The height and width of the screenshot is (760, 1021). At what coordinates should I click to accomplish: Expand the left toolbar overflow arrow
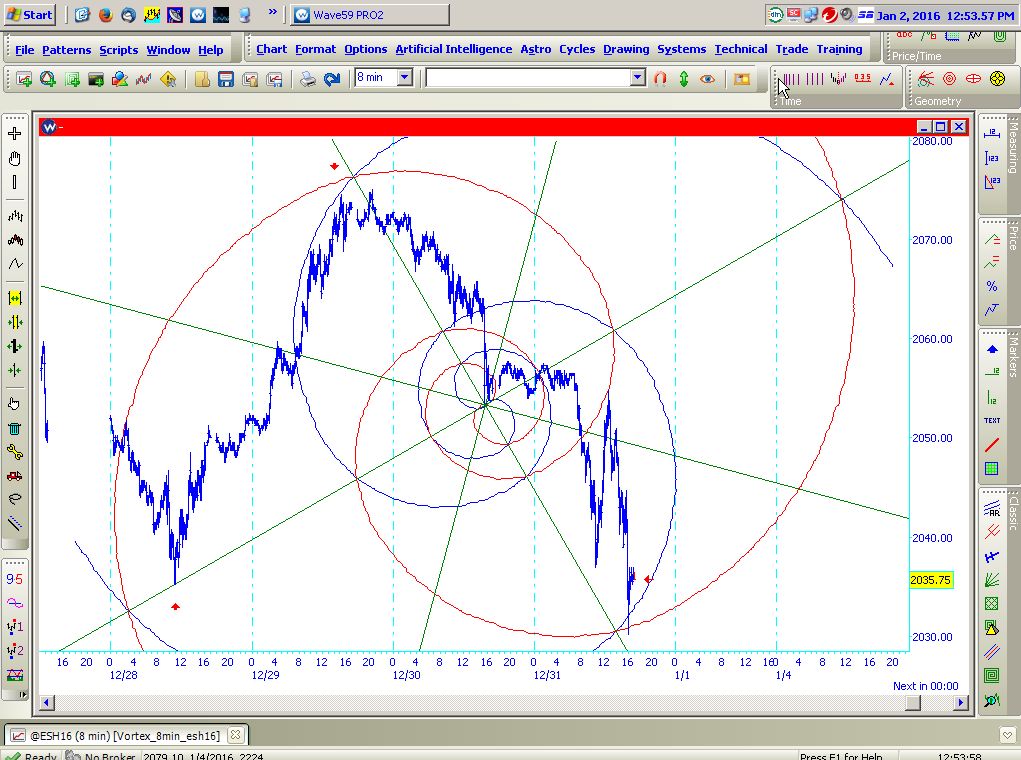pyautogui.click(x=23, y=694)
